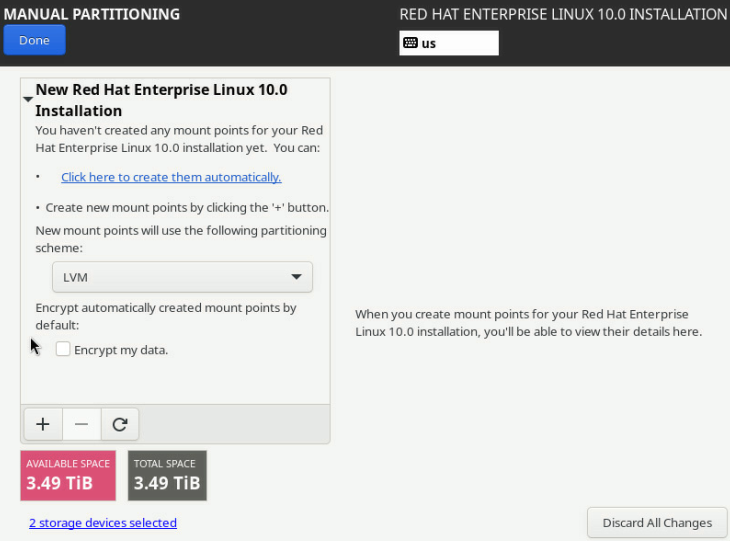Collapse the New Red Hat installation expander triangle
Viewport: 730px width, 541px height.
[x=28, y=100]
